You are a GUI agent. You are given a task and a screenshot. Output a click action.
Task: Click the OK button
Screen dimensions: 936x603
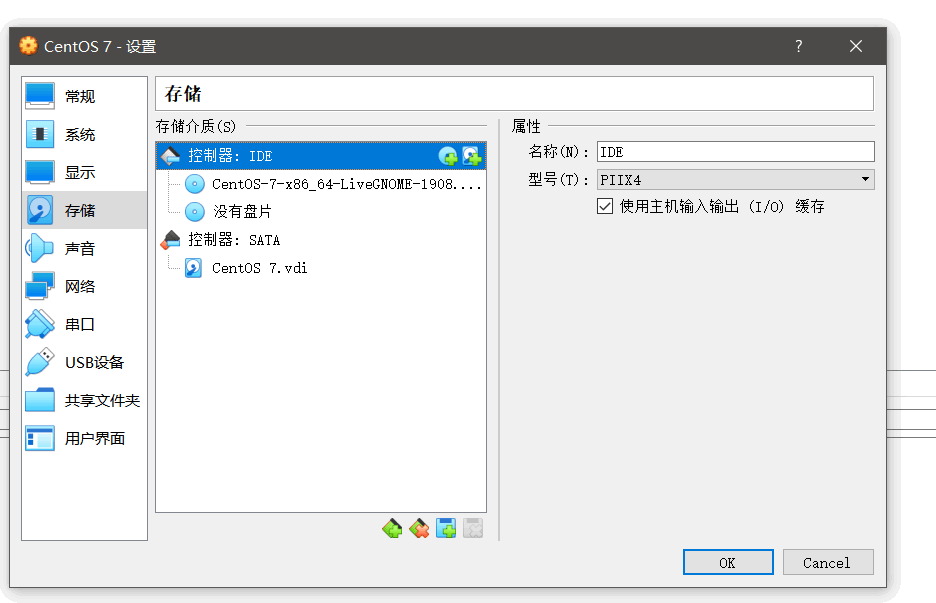[728, 562]
